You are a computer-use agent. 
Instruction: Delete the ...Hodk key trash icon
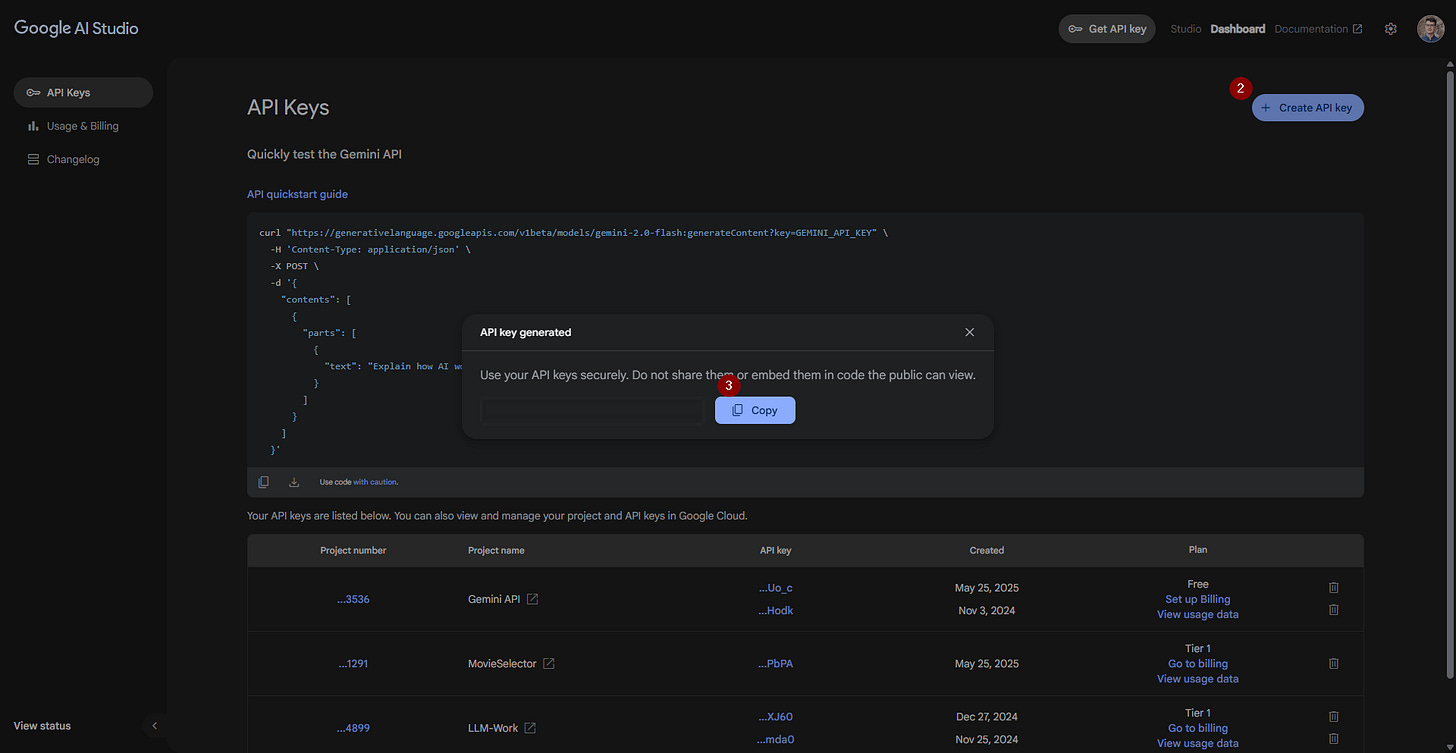point(1333,610)
